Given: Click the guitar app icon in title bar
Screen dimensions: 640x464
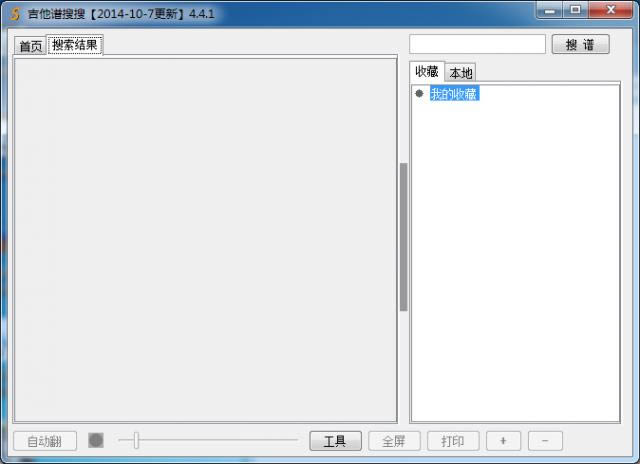Looking at the screenshot, I should pos(15,14).
